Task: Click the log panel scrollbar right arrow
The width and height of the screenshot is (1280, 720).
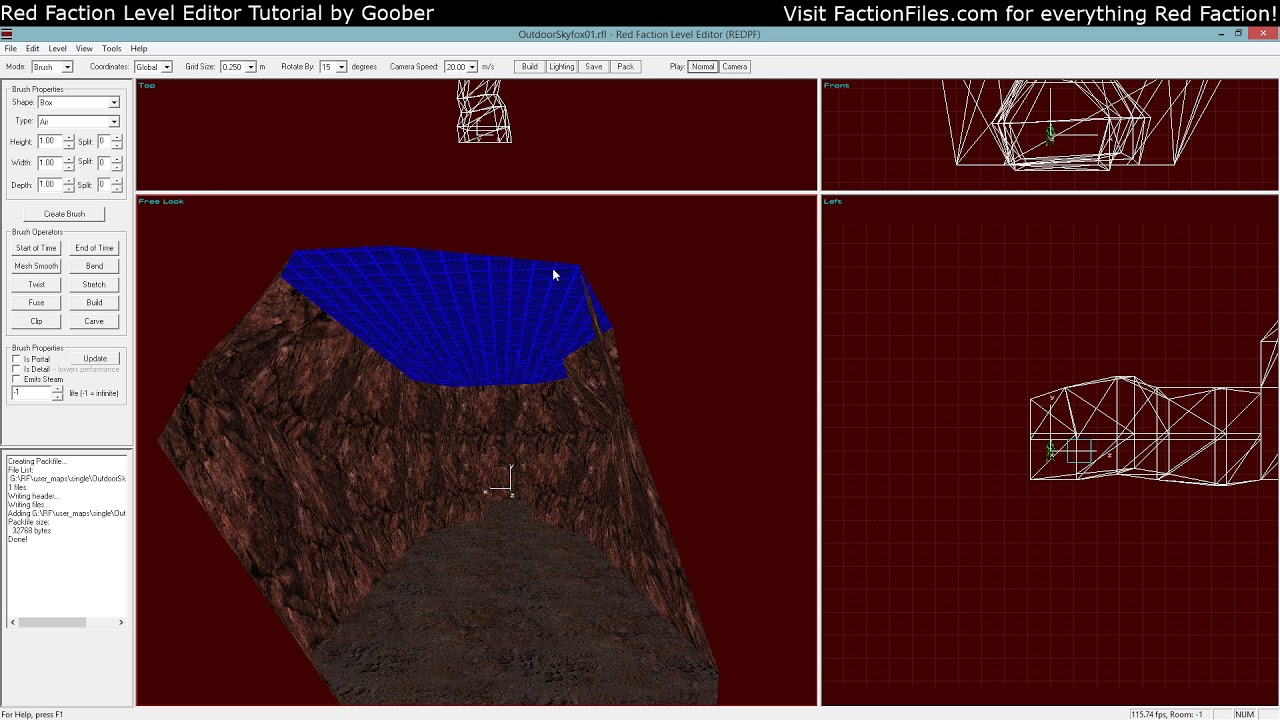Action: (x=121, y=622)
